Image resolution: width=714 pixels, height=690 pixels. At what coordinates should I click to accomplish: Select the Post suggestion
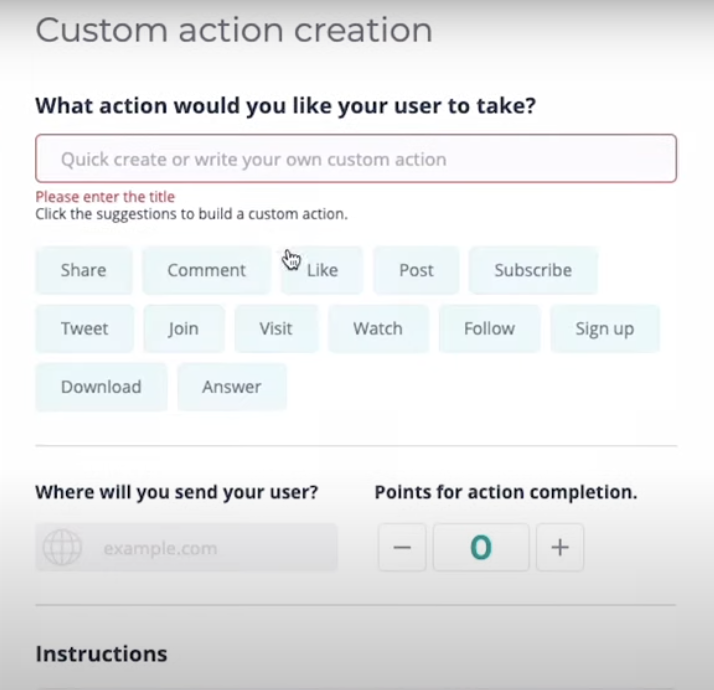[x=416, y=270]
